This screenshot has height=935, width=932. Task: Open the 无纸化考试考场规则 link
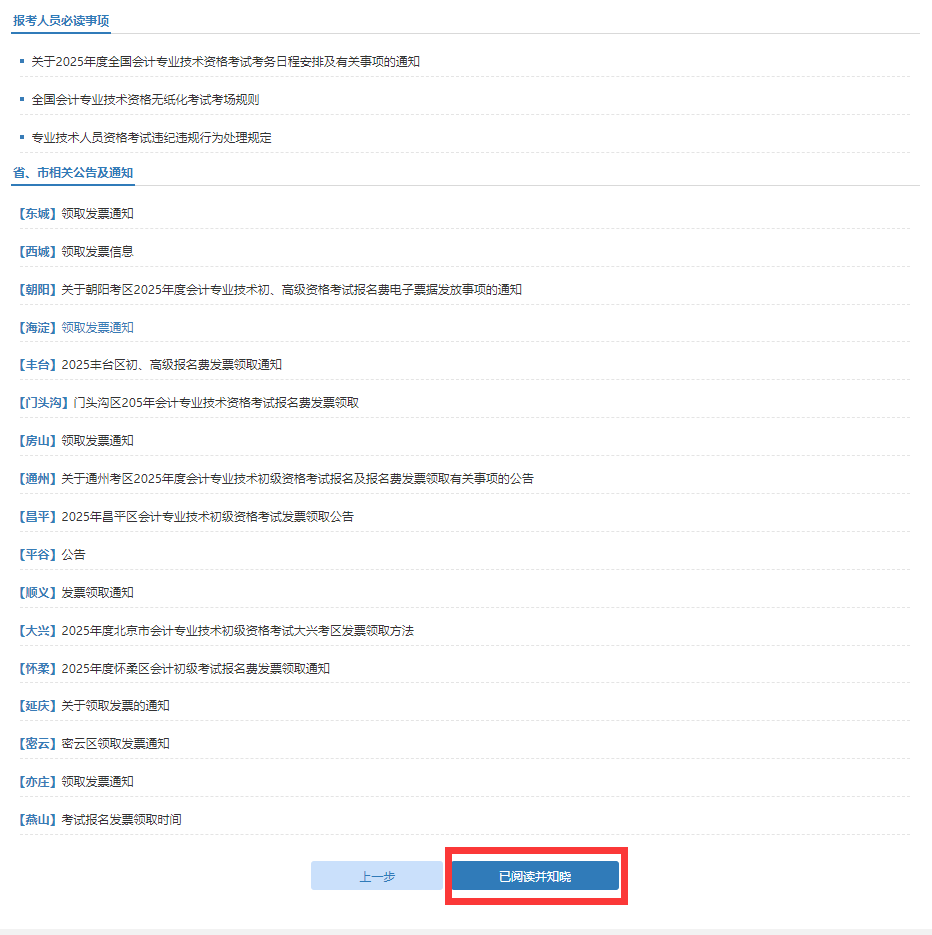coord(145,100)
